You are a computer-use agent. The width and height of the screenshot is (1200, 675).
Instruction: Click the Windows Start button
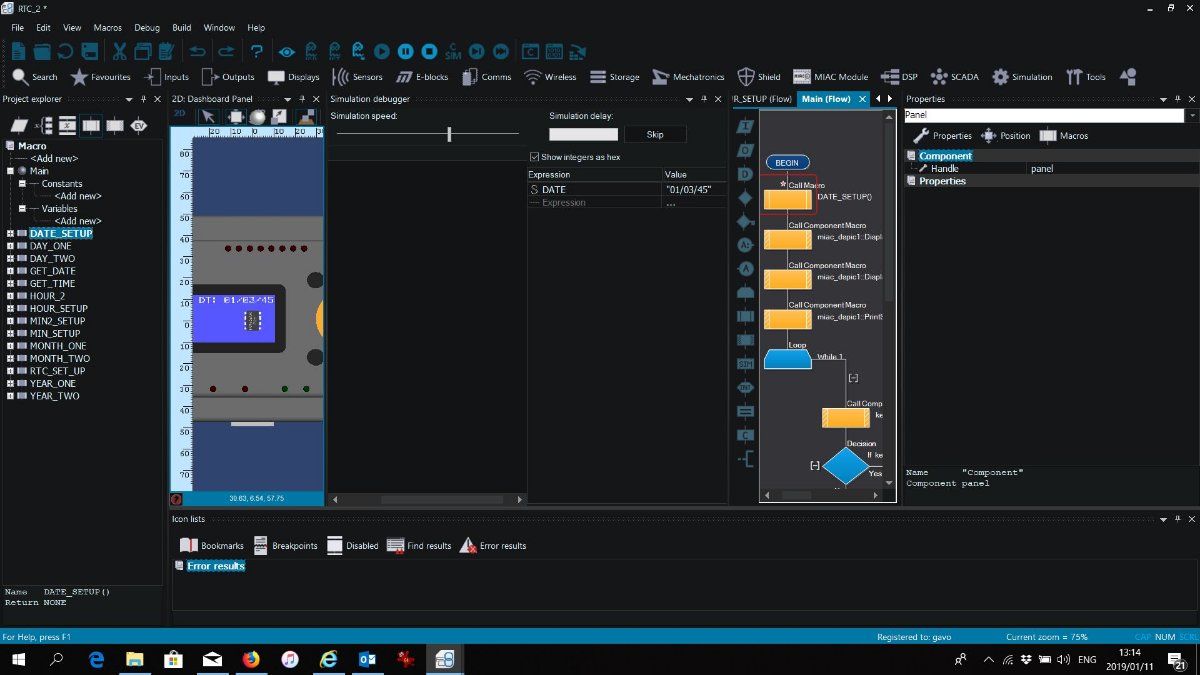click(x=19, y=659)
